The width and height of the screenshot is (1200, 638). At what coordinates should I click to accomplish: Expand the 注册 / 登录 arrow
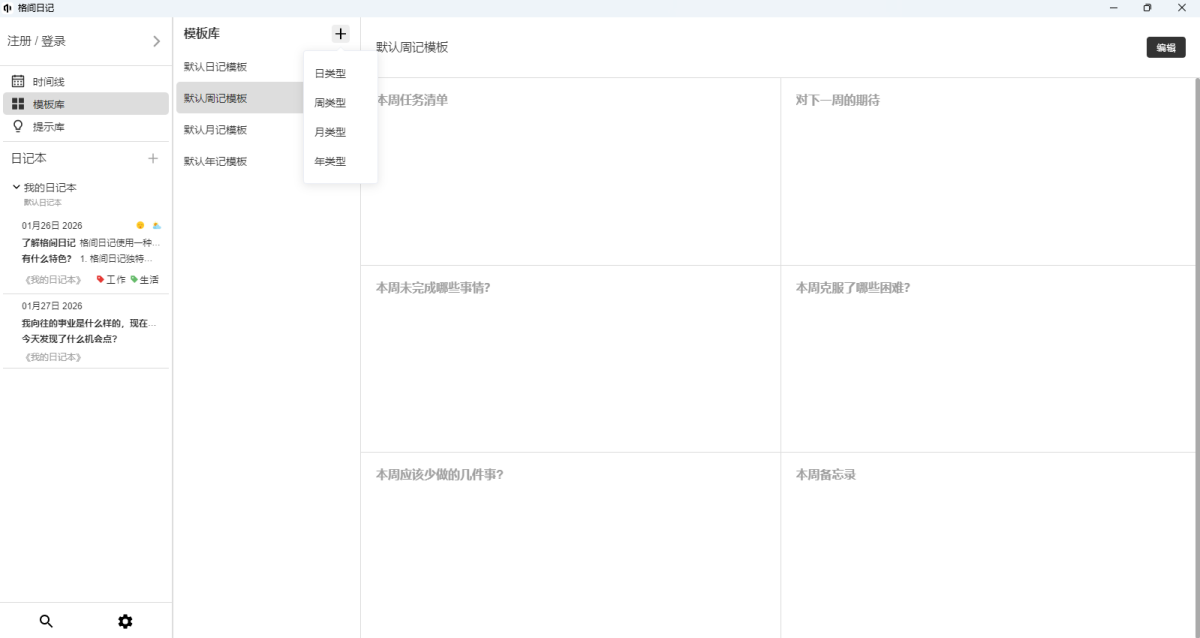click(156, 41)
